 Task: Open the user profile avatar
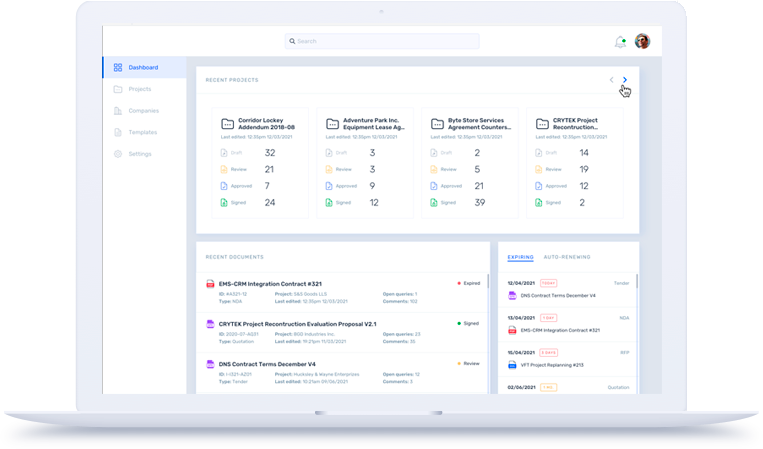(642, 42)
